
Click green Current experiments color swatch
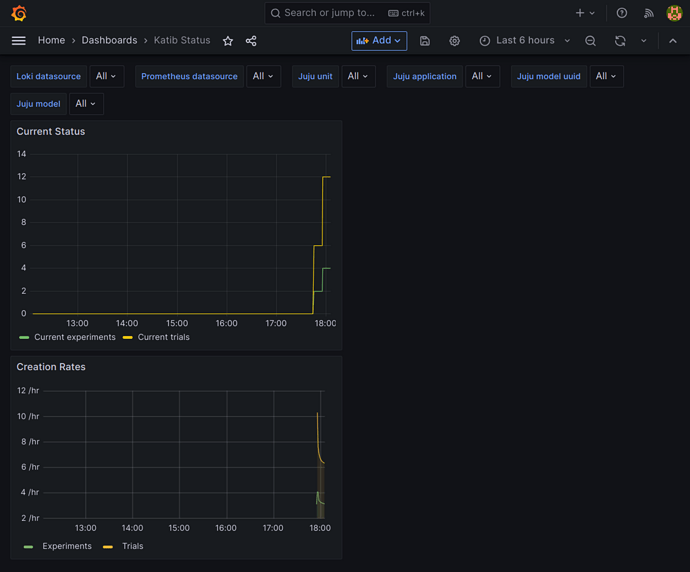(x=24, y=337)
